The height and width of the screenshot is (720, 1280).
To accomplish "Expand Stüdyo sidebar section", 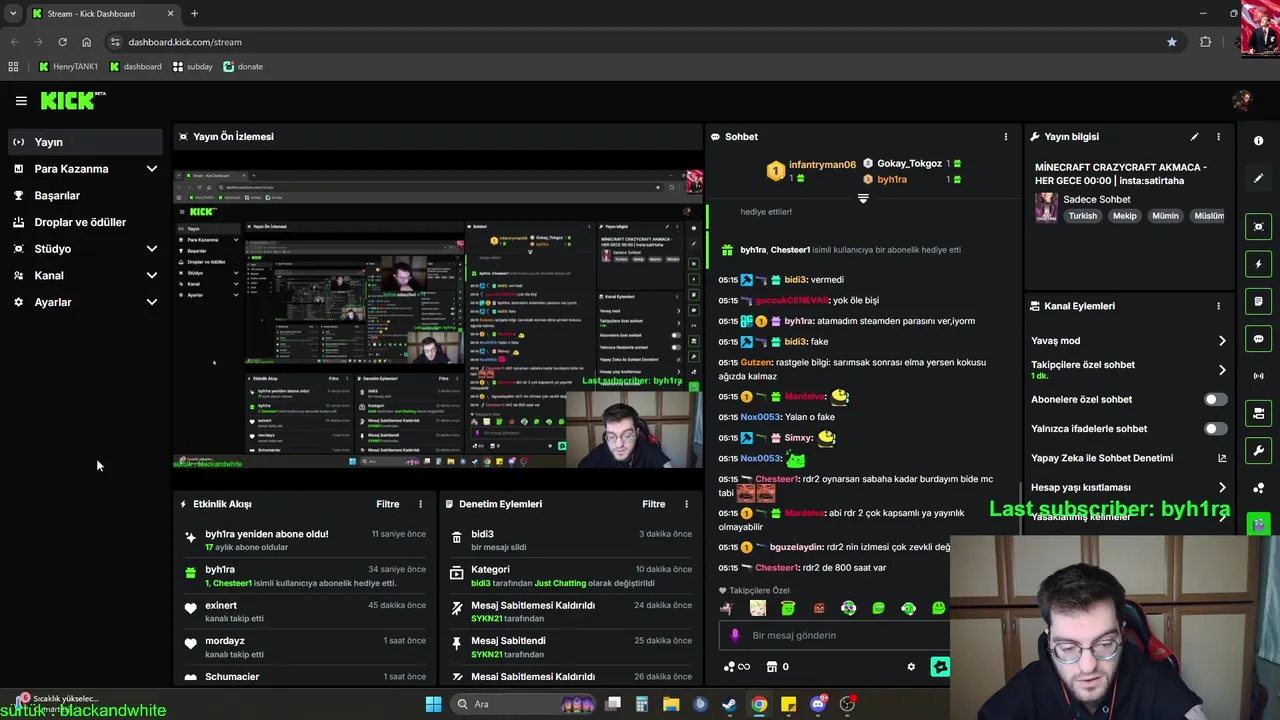I will point(152,249).
